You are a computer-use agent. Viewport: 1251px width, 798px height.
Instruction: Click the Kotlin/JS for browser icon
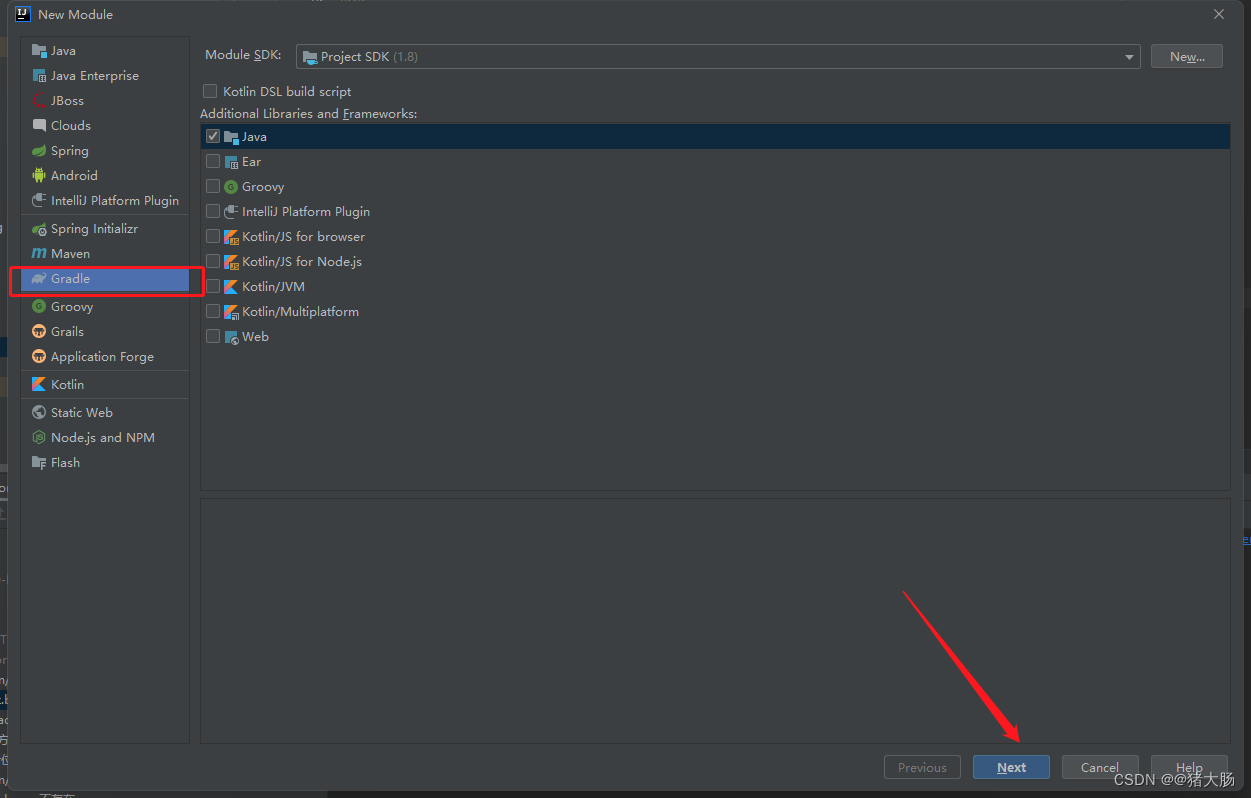tap(232, 237)
